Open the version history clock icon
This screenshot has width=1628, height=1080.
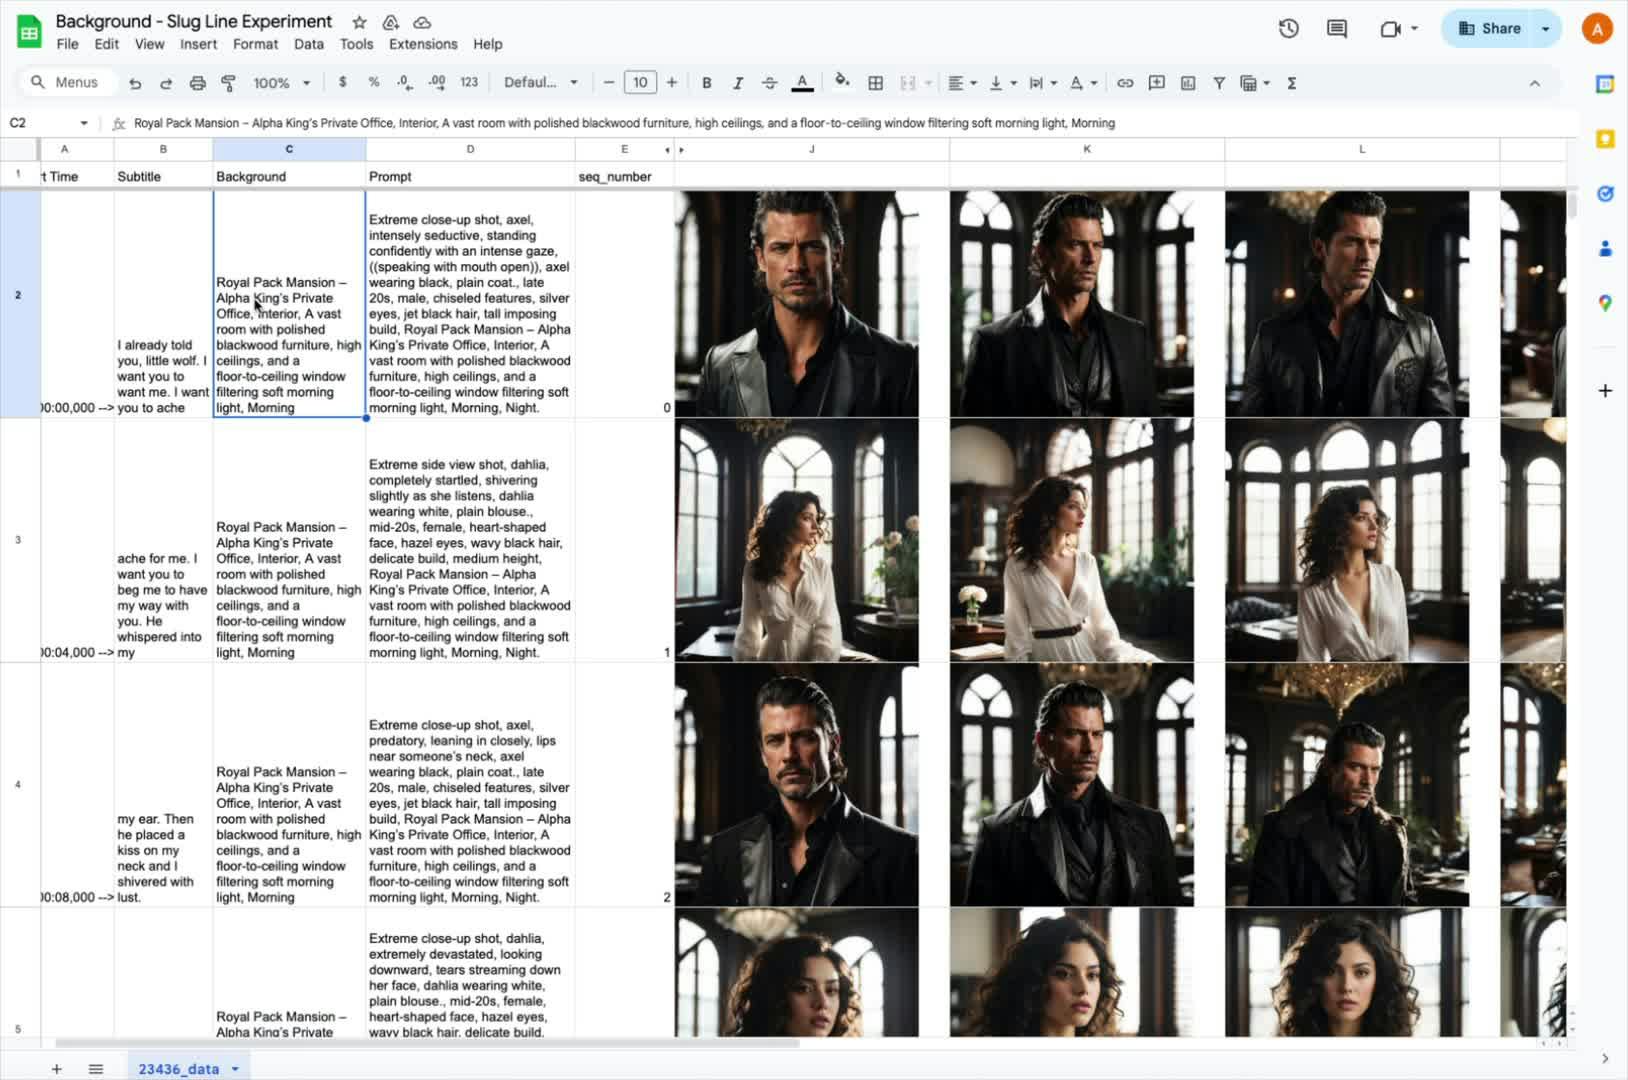tap(1288, 29)
